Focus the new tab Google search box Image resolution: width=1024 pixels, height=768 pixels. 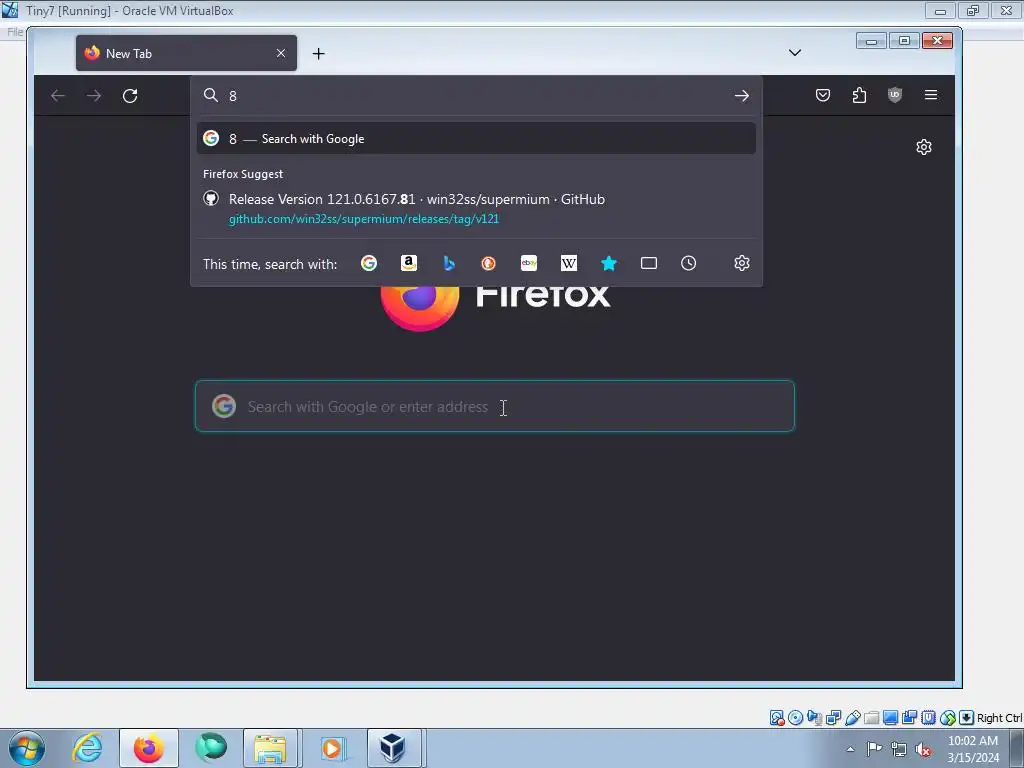[494, 406]
